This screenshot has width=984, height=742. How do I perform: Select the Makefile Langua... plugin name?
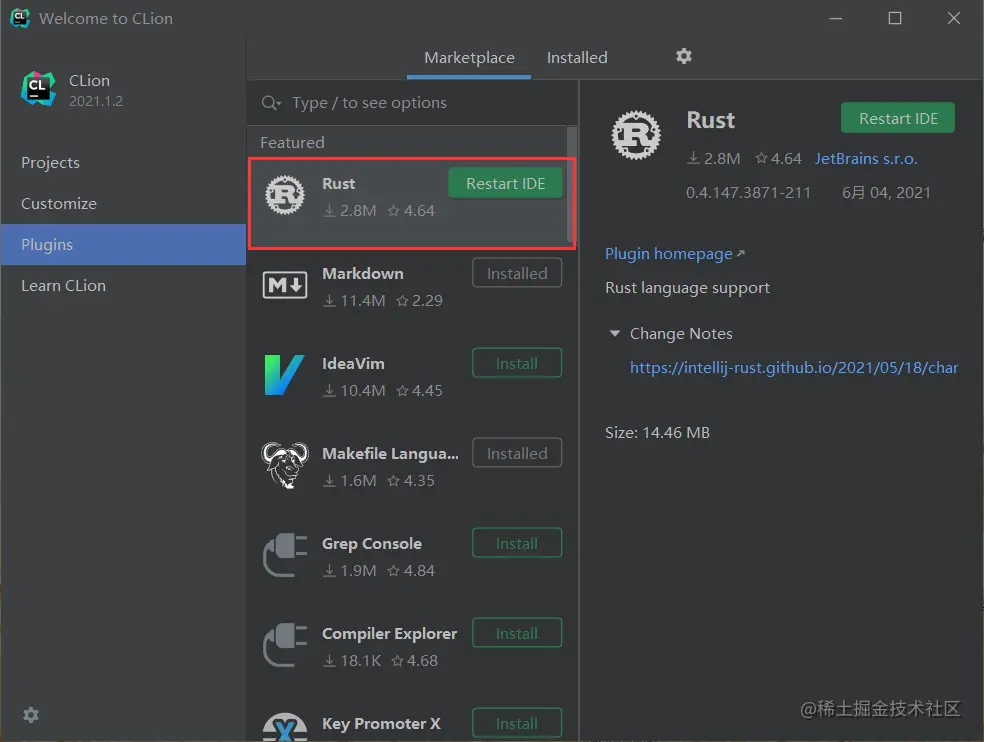pos(390,453)
